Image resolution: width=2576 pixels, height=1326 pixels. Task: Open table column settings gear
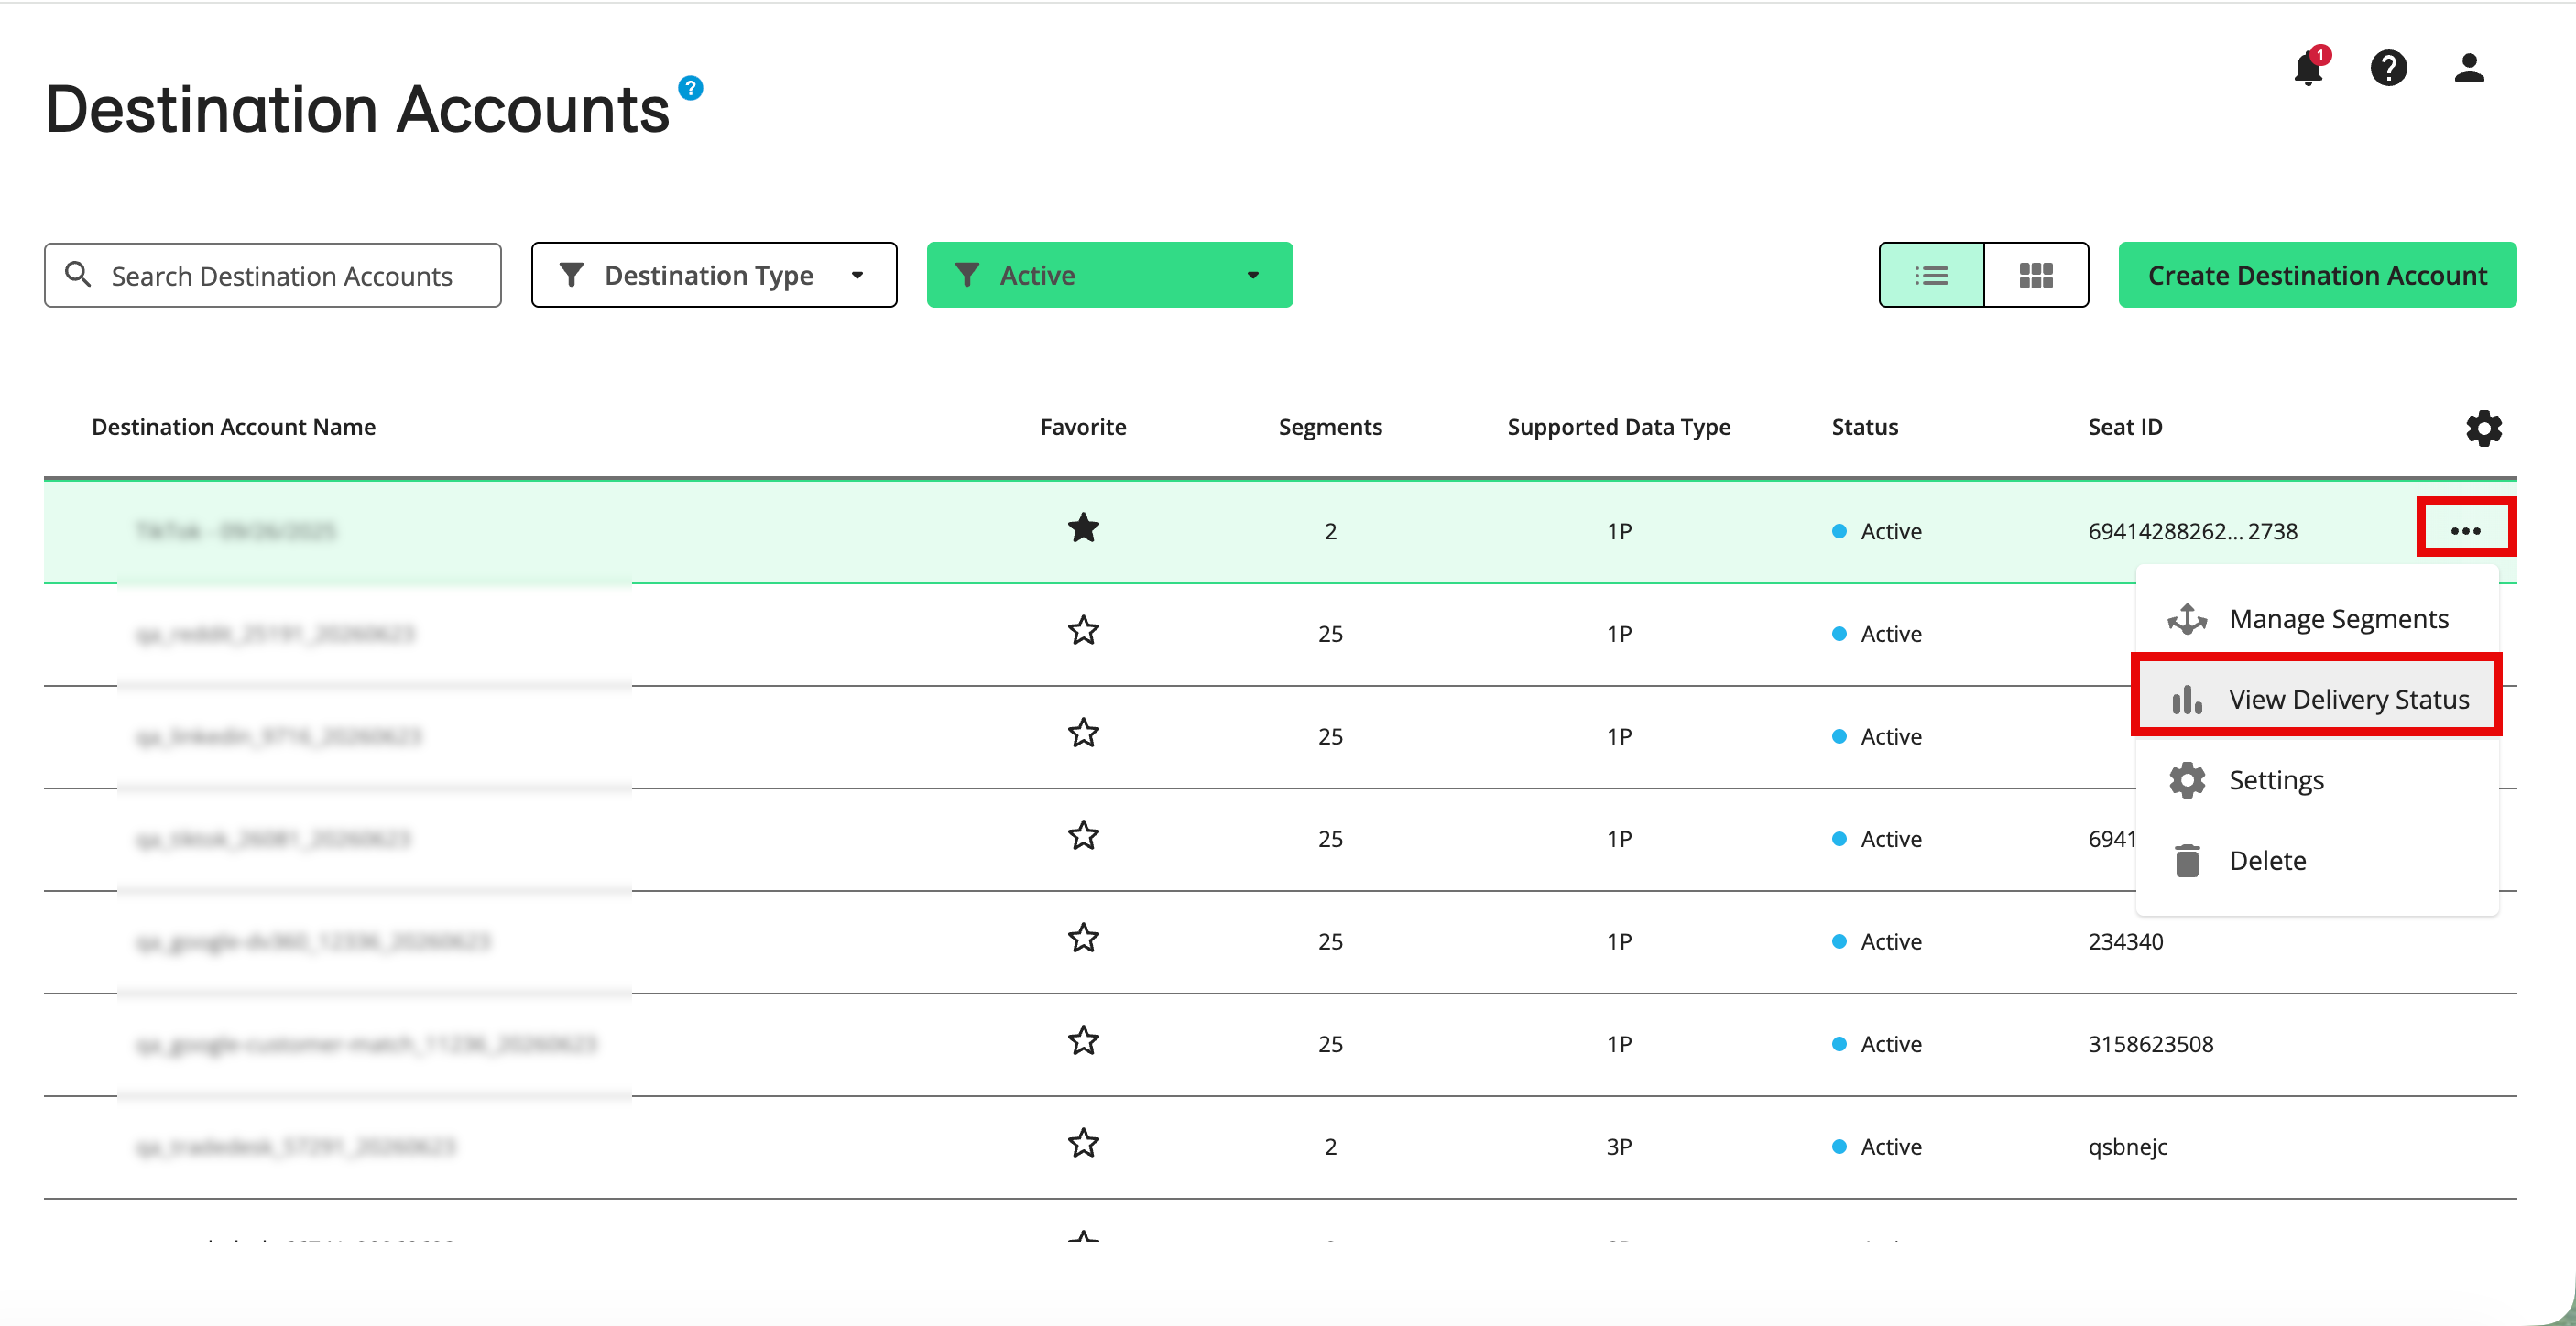pos(2483,428)
